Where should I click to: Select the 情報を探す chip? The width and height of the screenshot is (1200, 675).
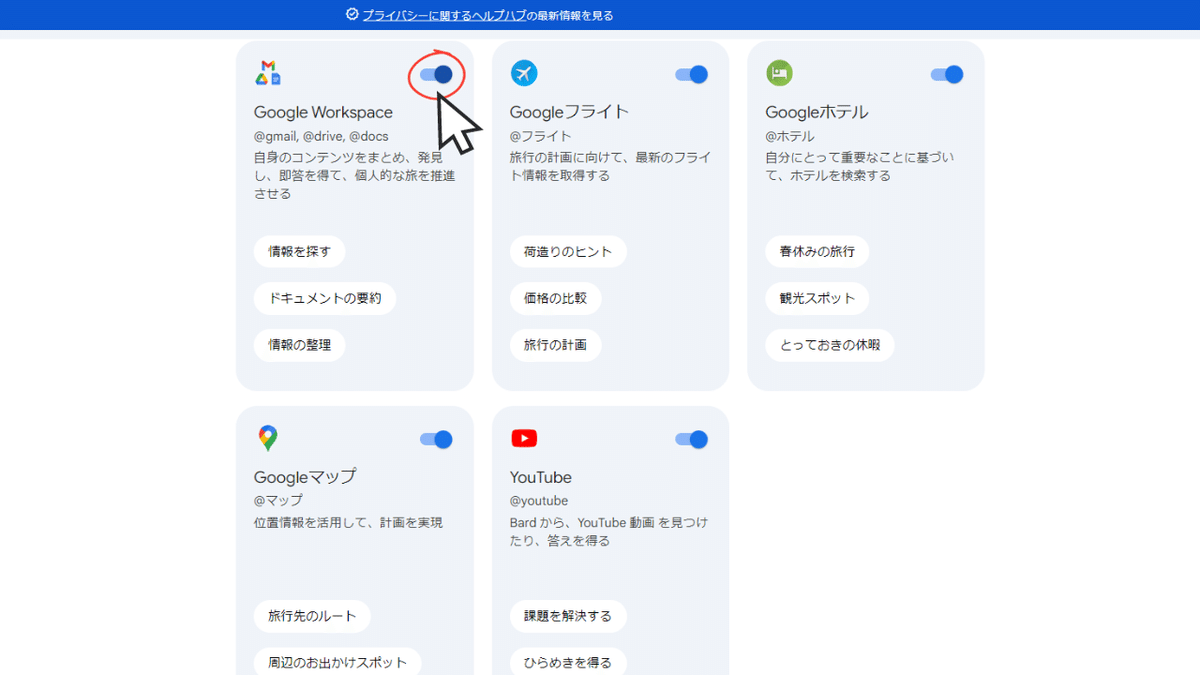coord(299,251)
